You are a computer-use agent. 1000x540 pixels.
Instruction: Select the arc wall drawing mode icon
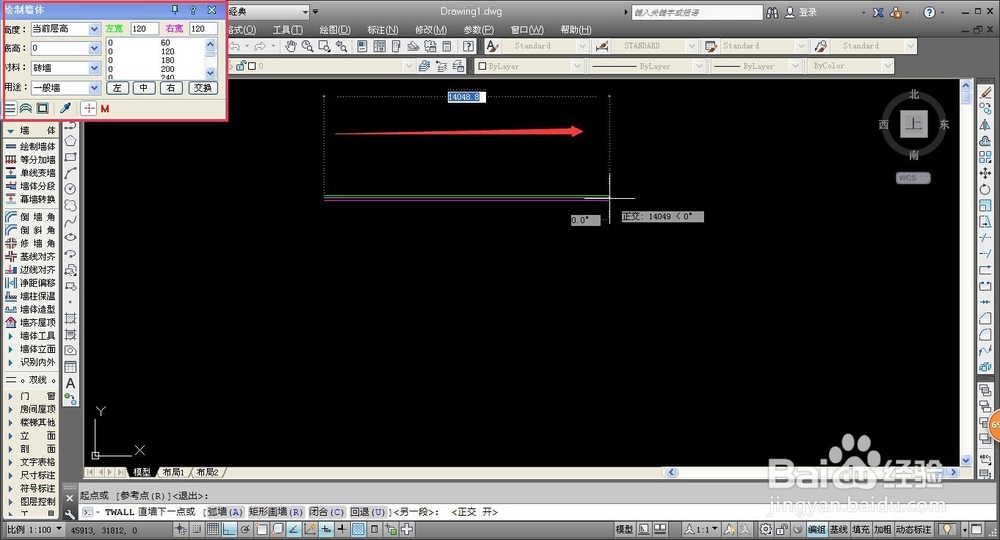click(x=26, y=108)
